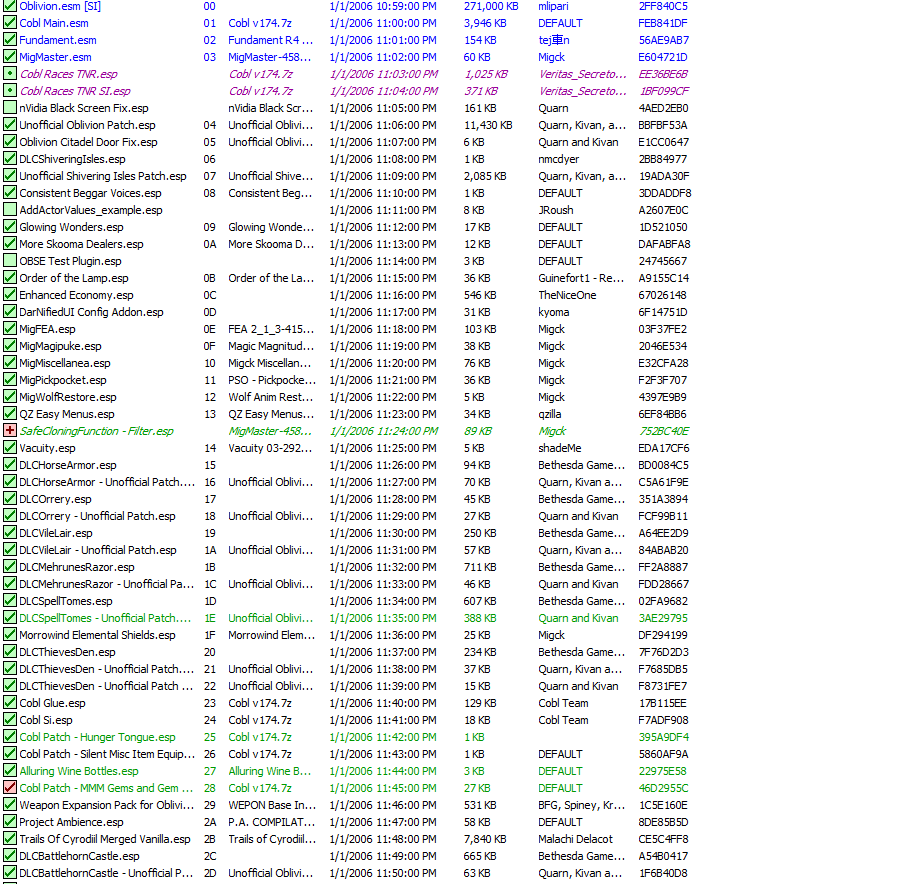Select the Morrowind Elemental Shields.esp file name
Viewport: 909px width, 884px height.
click(97, 635)
